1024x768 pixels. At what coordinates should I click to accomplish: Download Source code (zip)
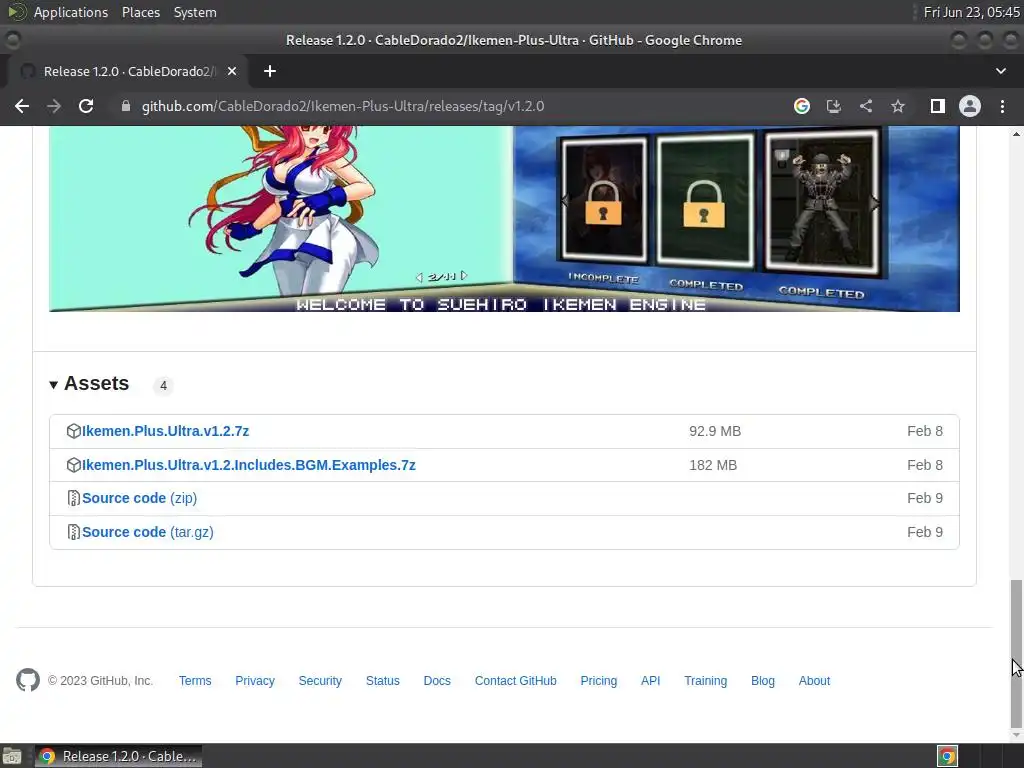[x=139, y=498]
